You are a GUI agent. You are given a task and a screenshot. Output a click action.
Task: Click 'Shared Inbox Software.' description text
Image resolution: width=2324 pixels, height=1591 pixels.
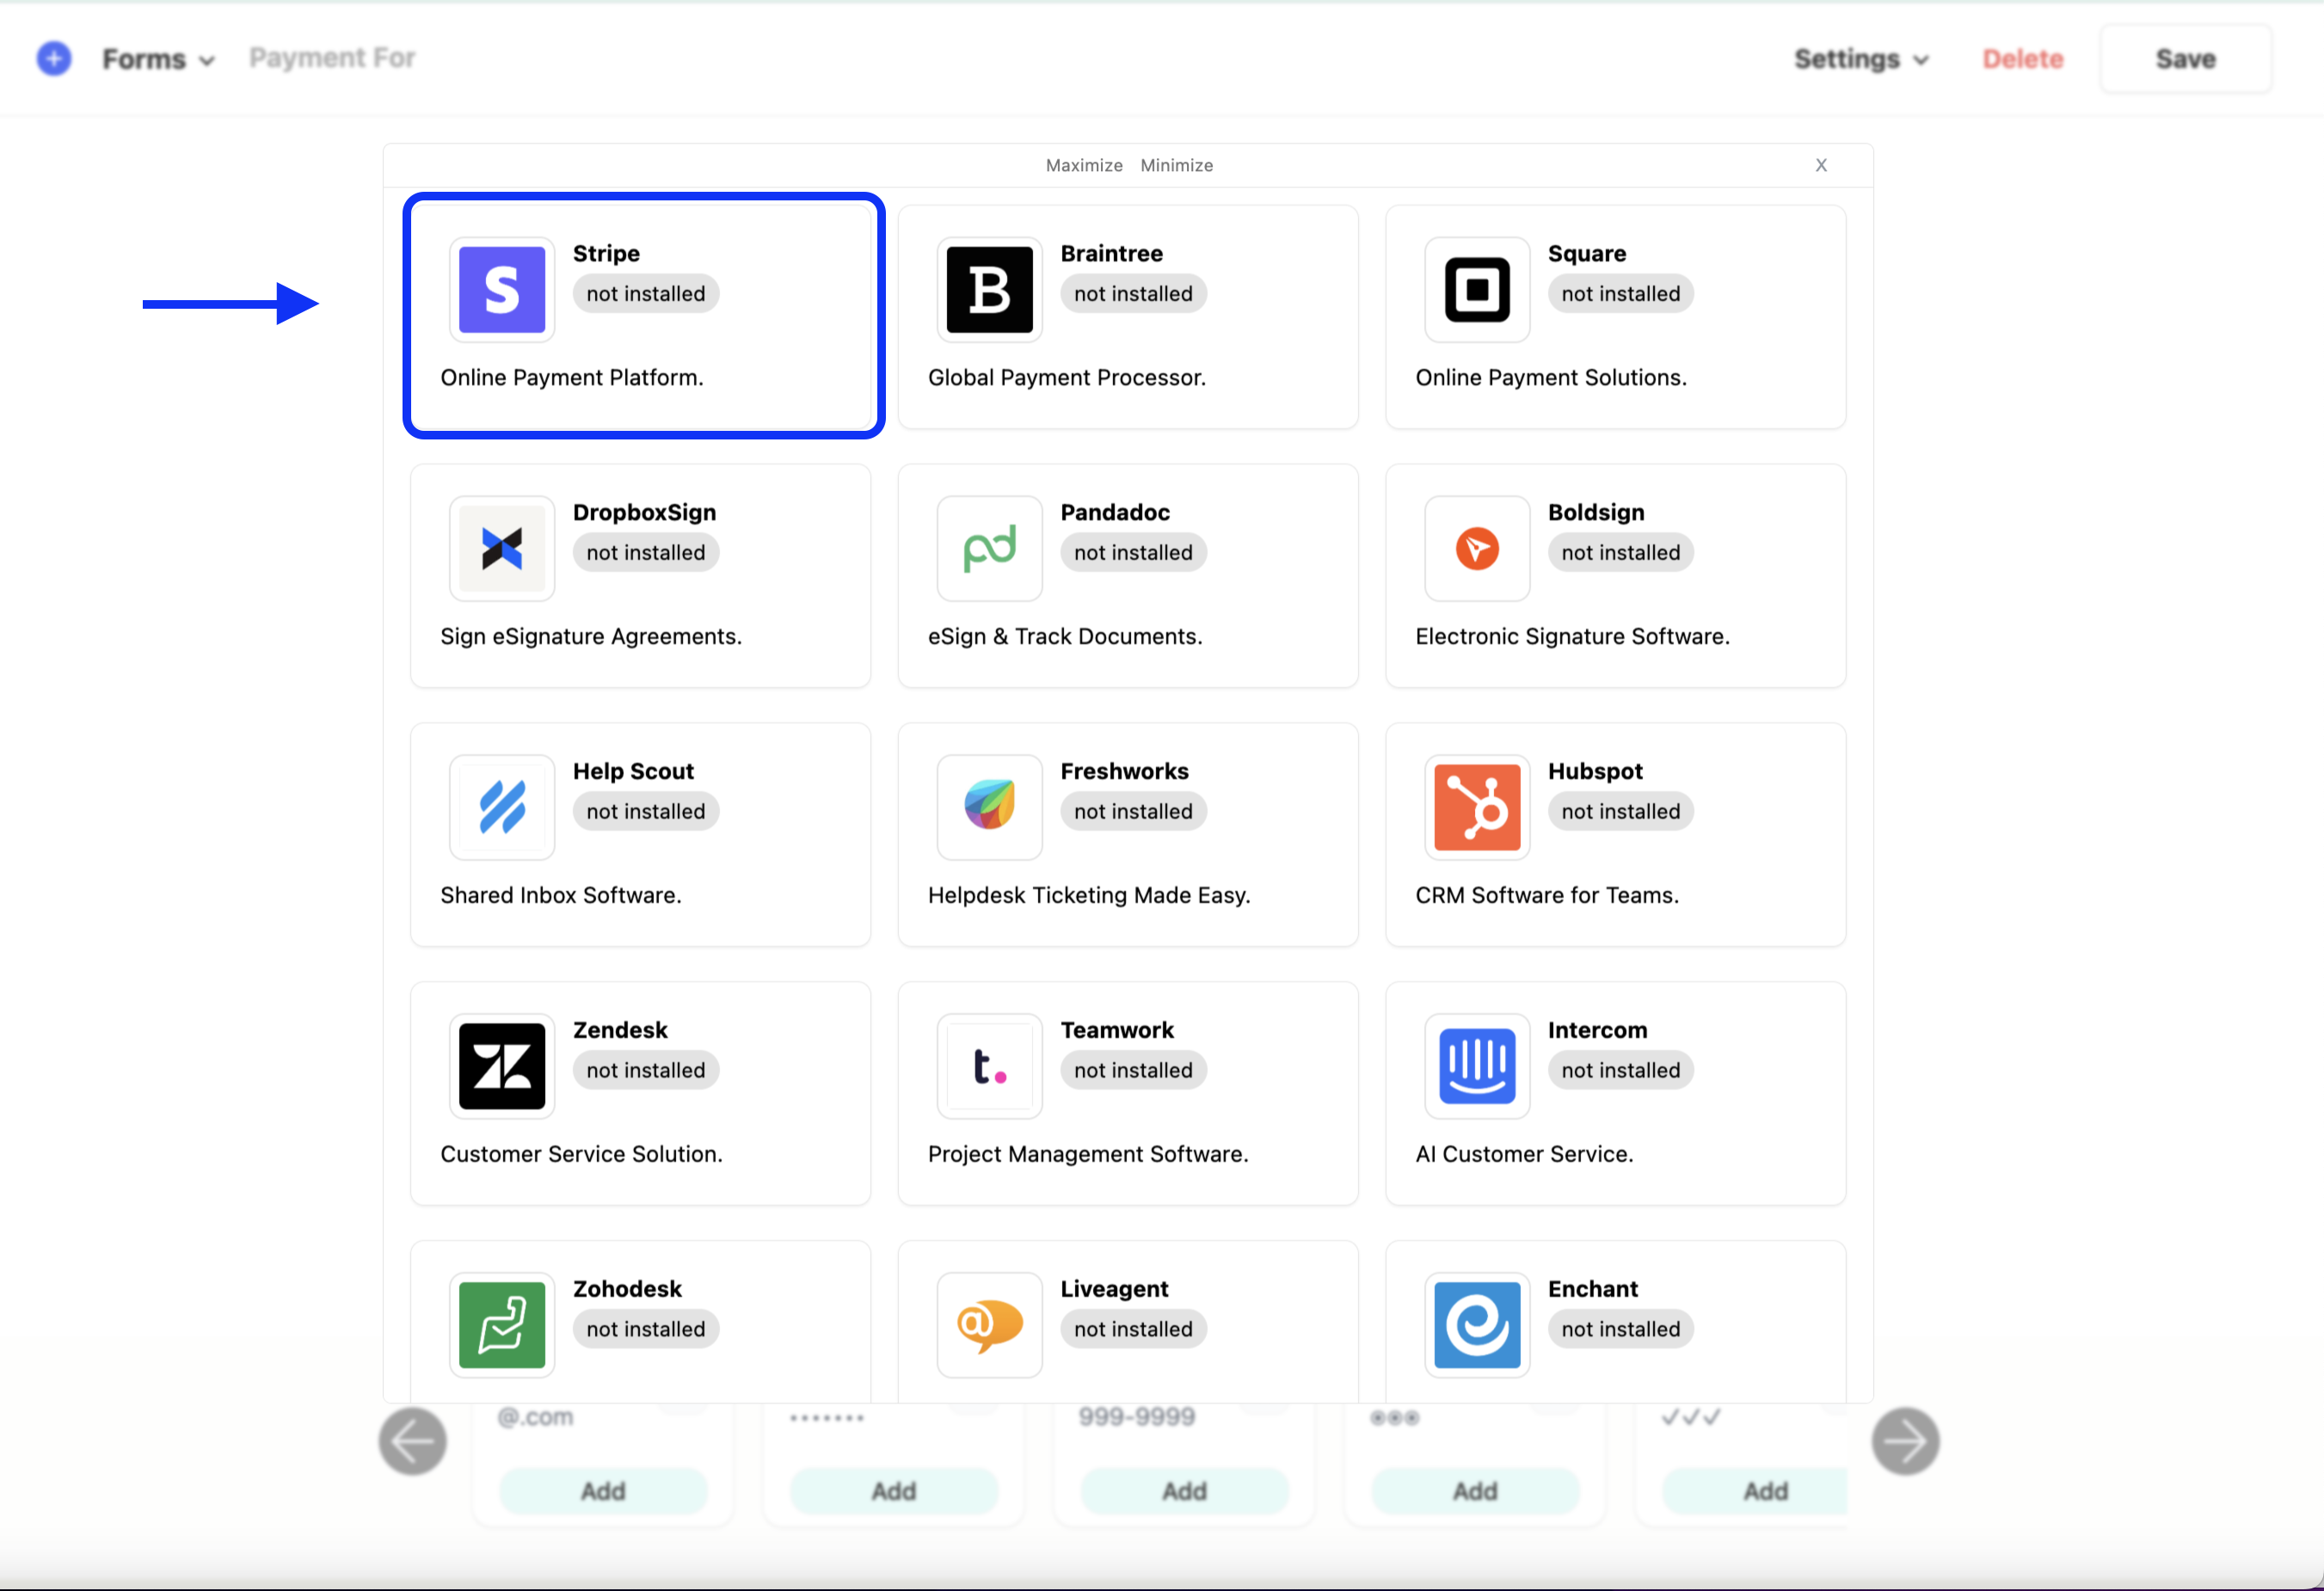(x=561, y=896)
